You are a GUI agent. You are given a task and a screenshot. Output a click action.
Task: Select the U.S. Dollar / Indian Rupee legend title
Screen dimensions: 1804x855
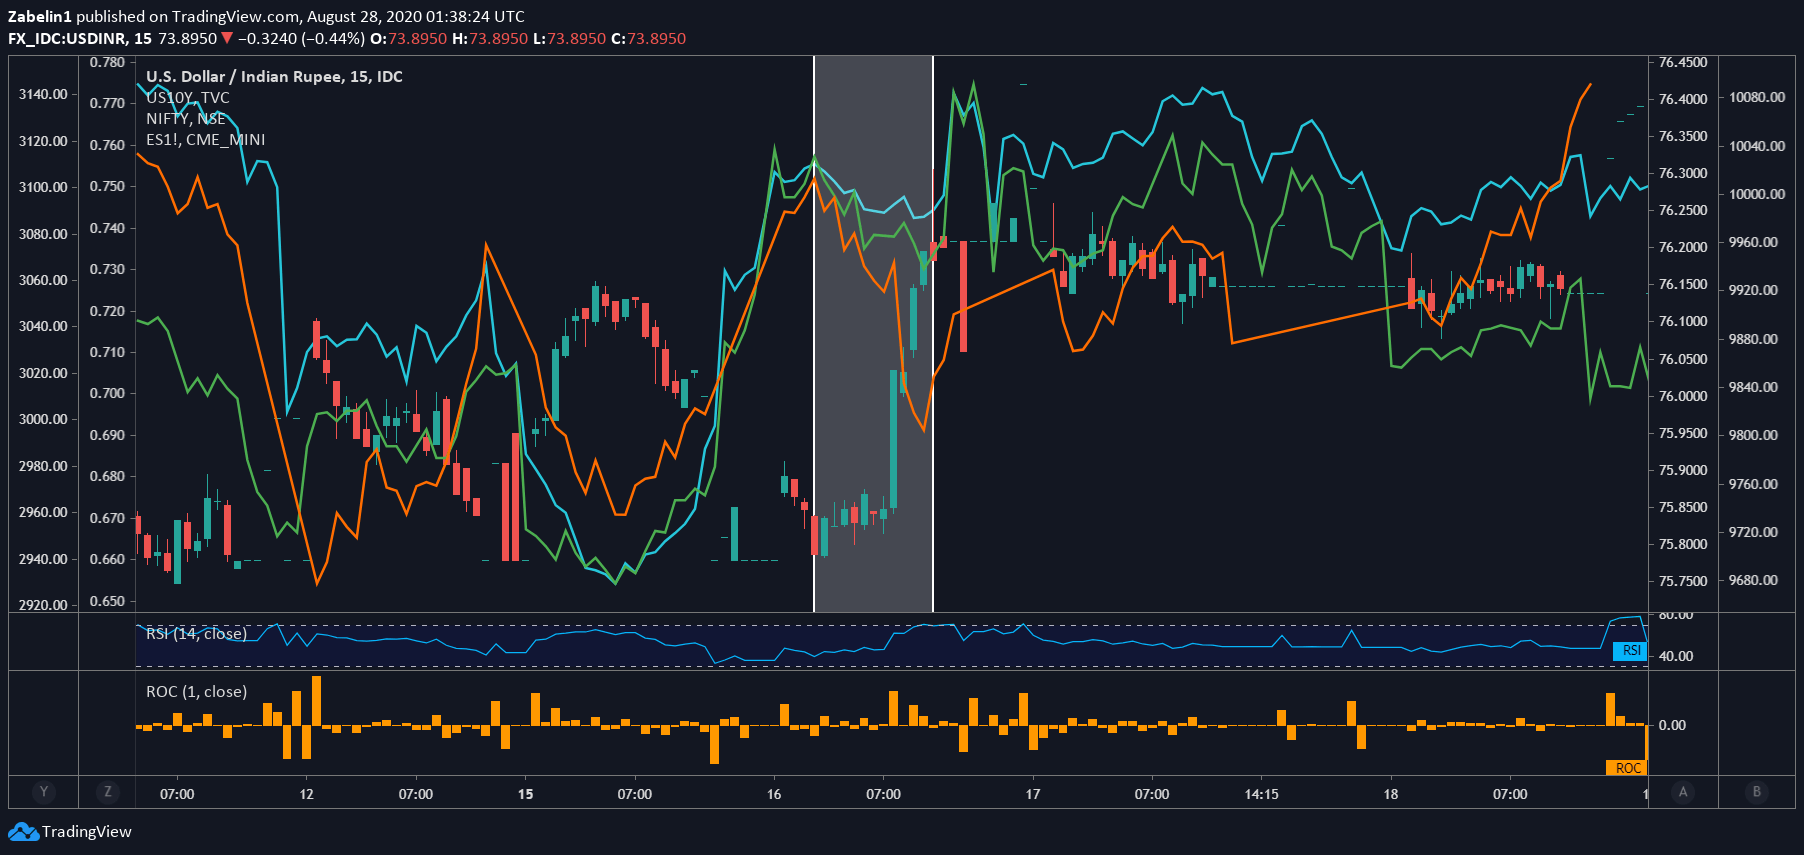point(274,77)
